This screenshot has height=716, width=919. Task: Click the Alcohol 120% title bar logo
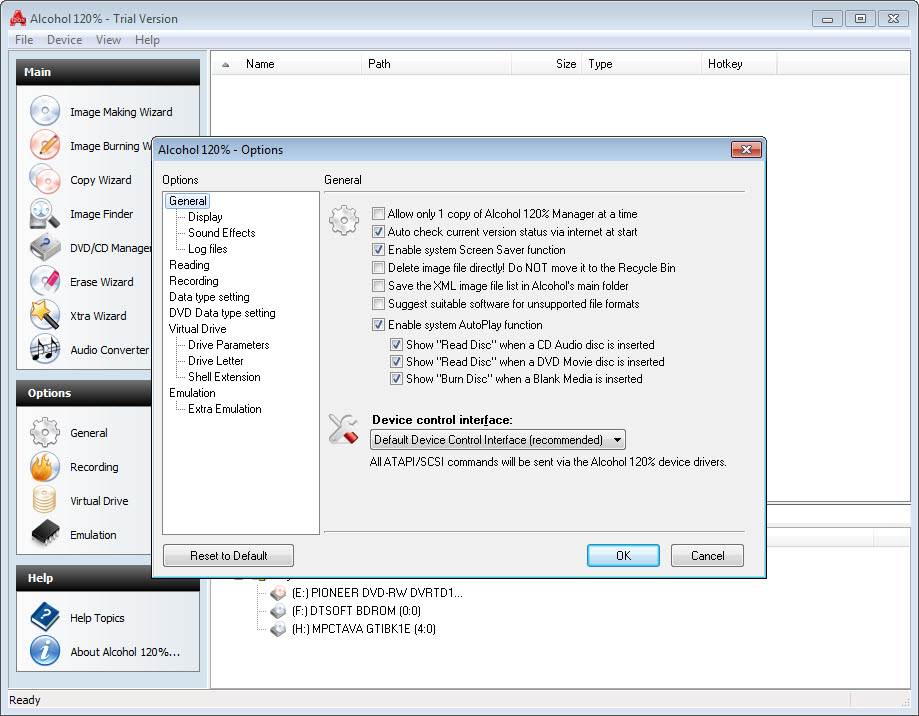click(18, 19)
